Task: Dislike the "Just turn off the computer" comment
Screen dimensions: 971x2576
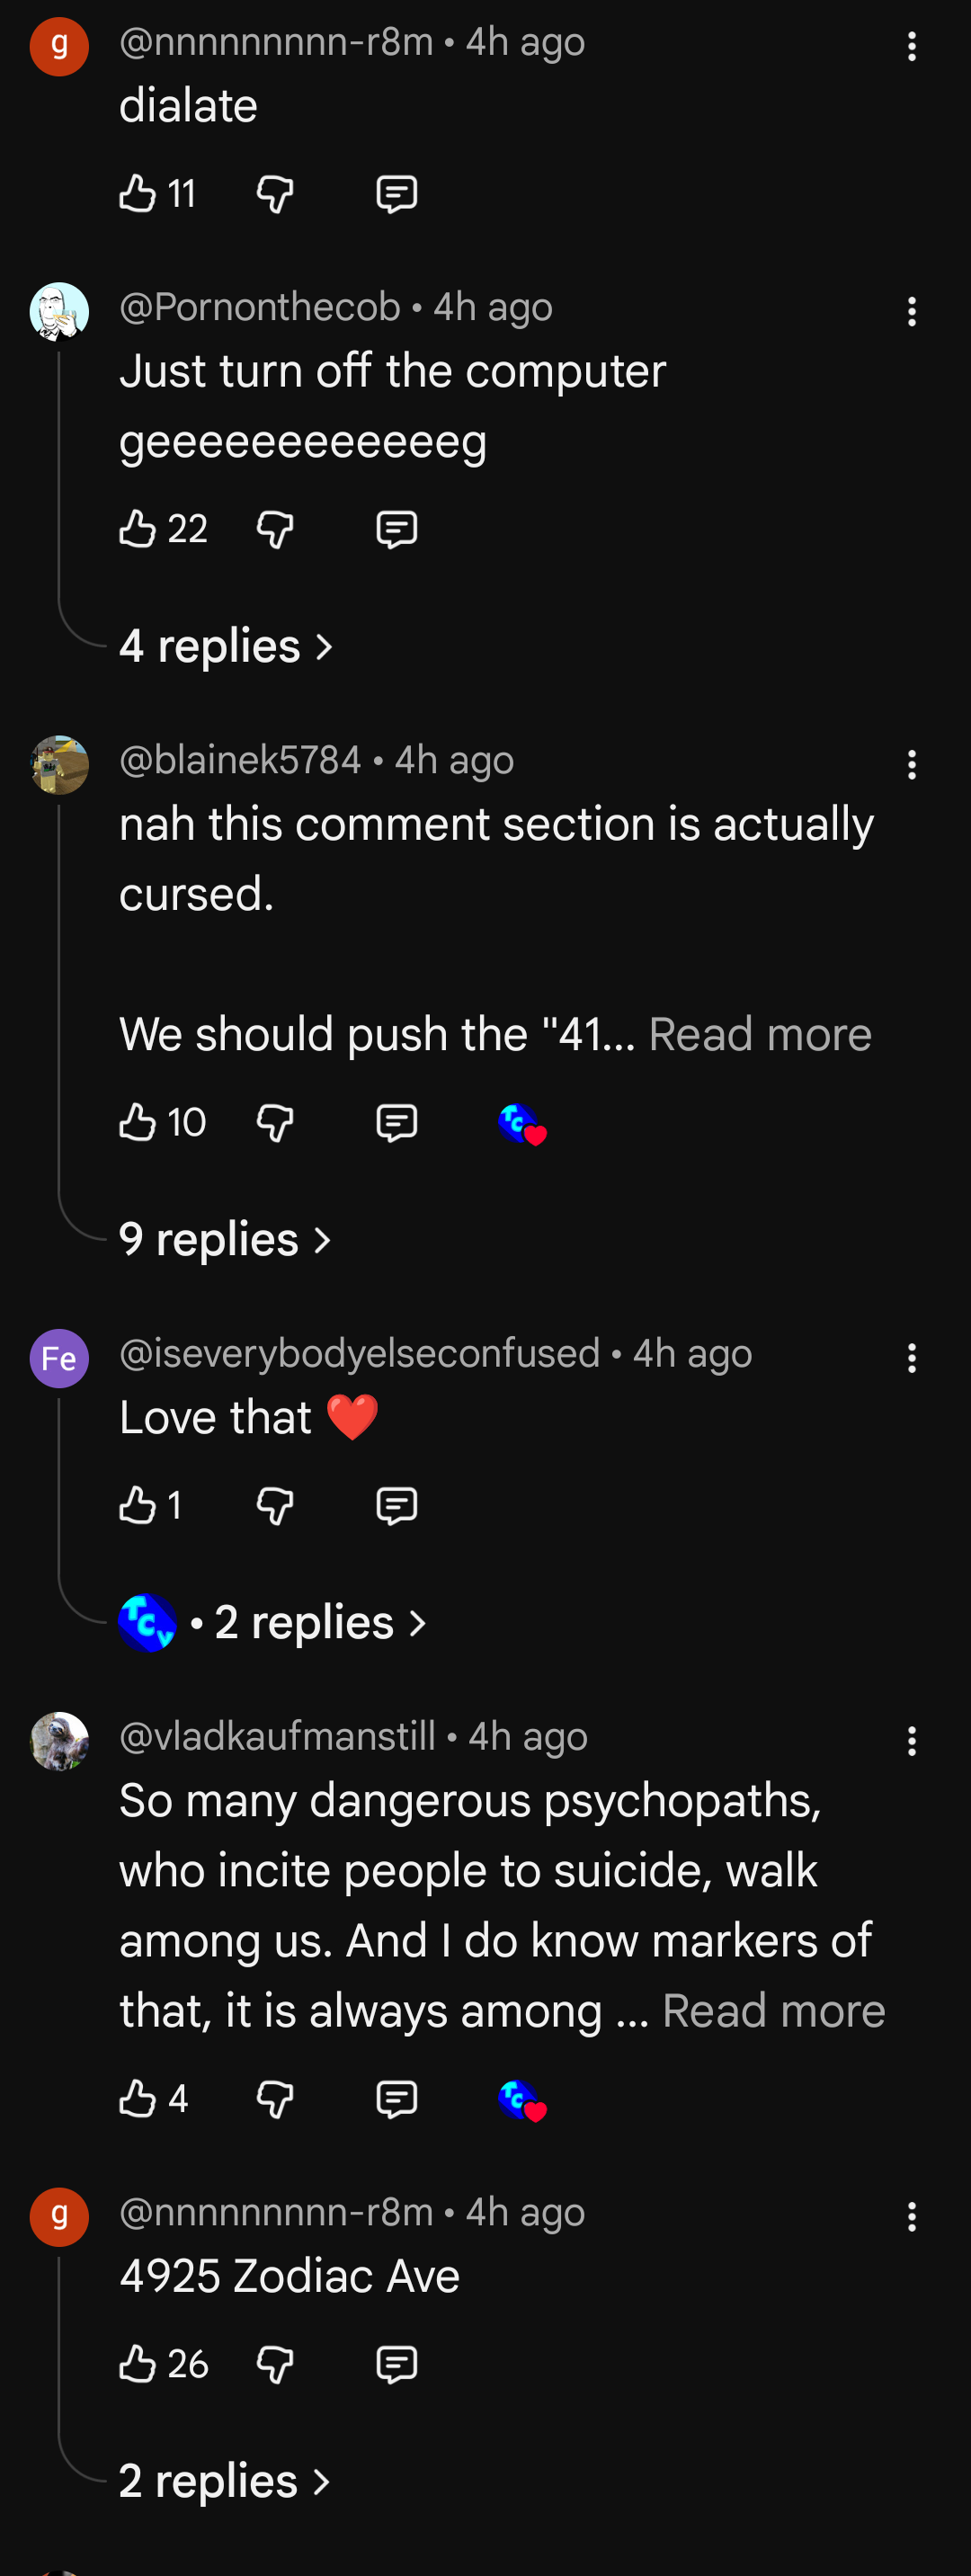Action: [x=275, y=529]
